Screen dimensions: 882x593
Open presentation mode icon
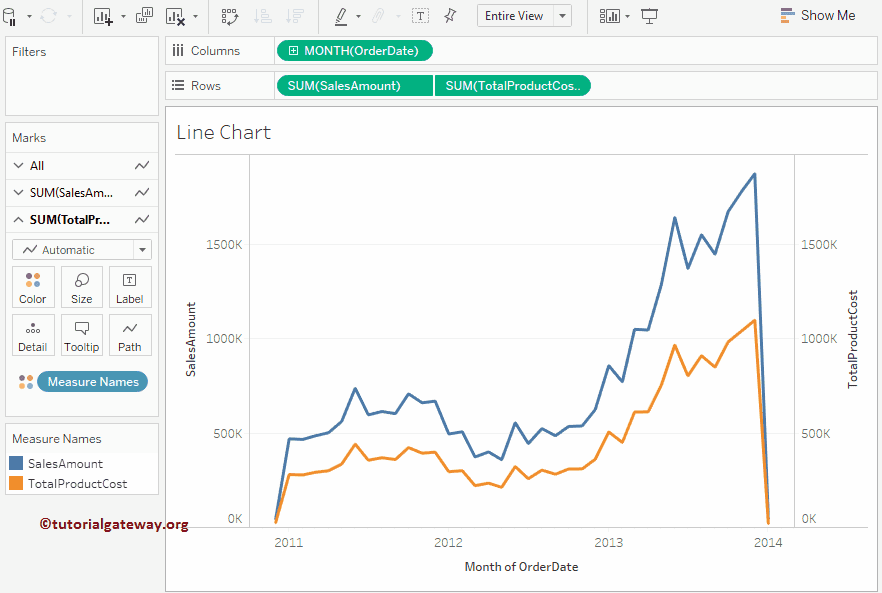tap(650, 16)
